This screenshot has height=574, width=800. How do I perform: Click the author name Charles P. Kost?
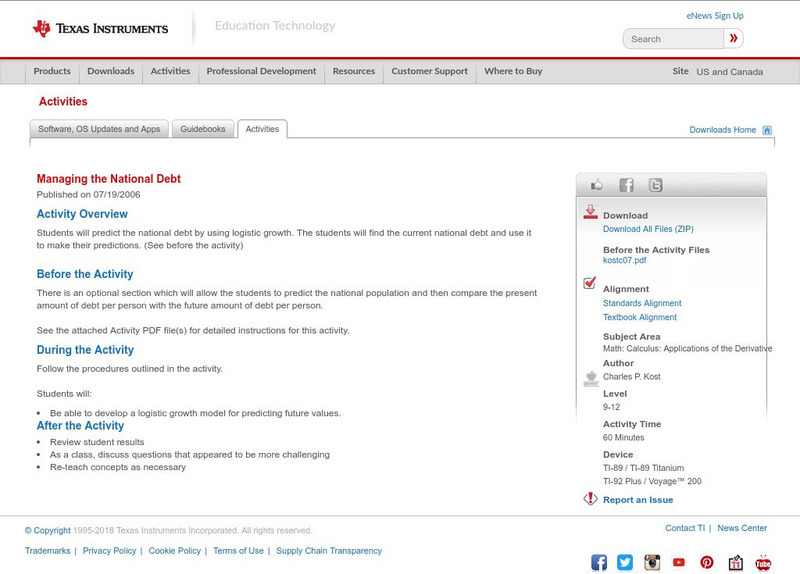632,377
